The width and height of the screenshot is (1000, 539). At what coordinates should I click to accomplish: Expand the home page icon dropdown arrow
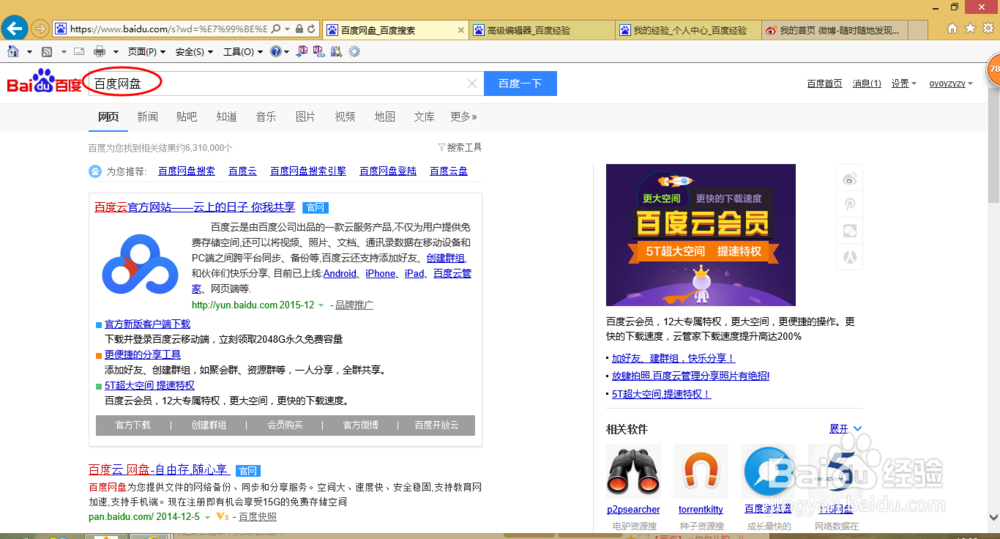[29, 52]
